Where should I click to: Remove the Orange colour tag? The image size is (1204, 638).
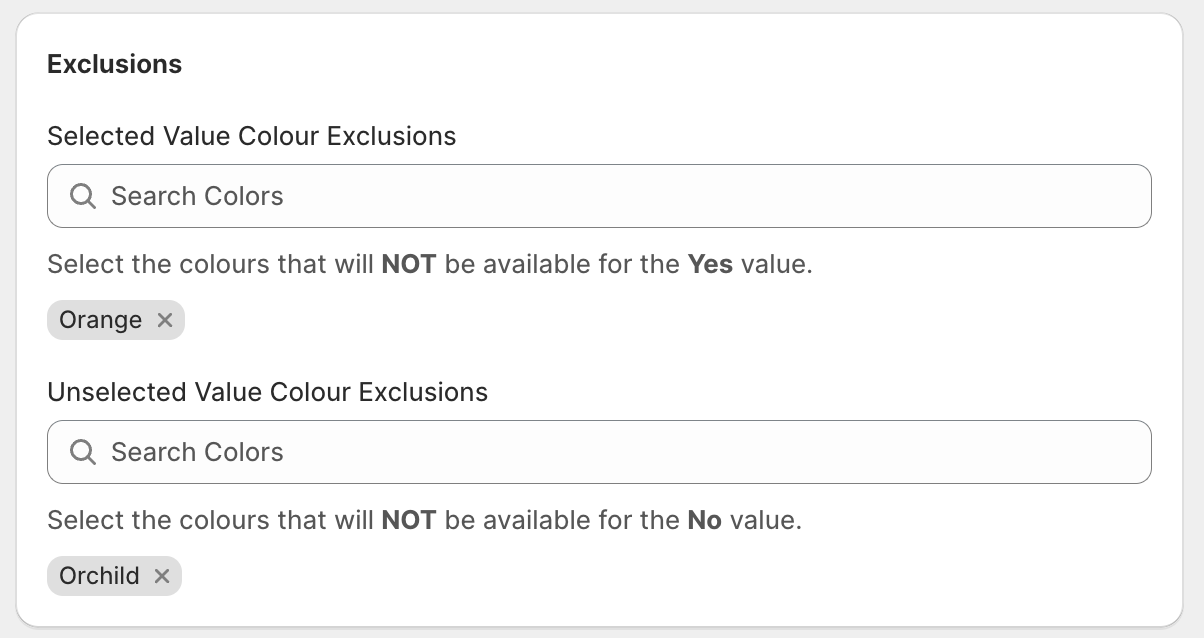pyautogui.click(x=165, y=320)
